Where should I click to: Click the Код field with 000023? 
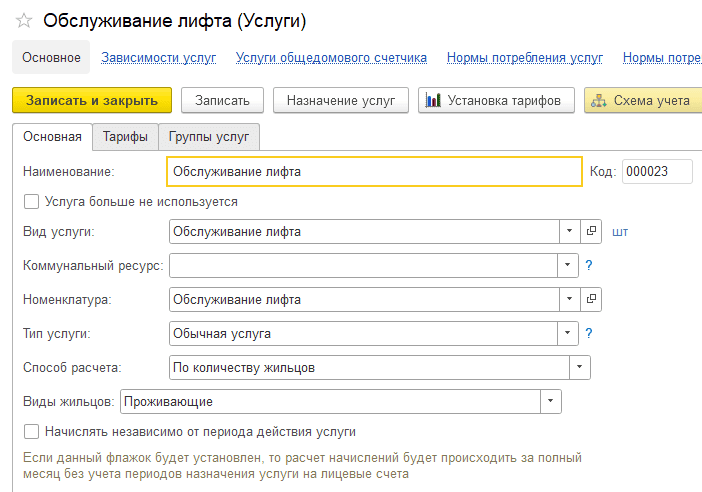(656, 172)
